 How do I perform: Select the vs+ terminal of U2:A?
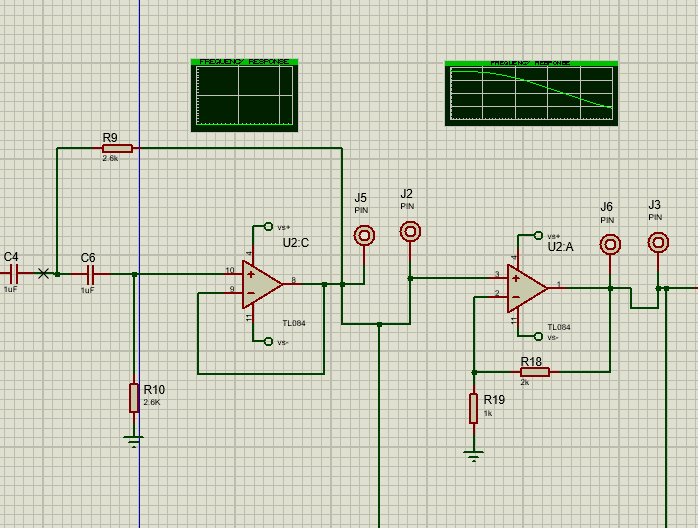pyautogui.click(x=538, y=235)
